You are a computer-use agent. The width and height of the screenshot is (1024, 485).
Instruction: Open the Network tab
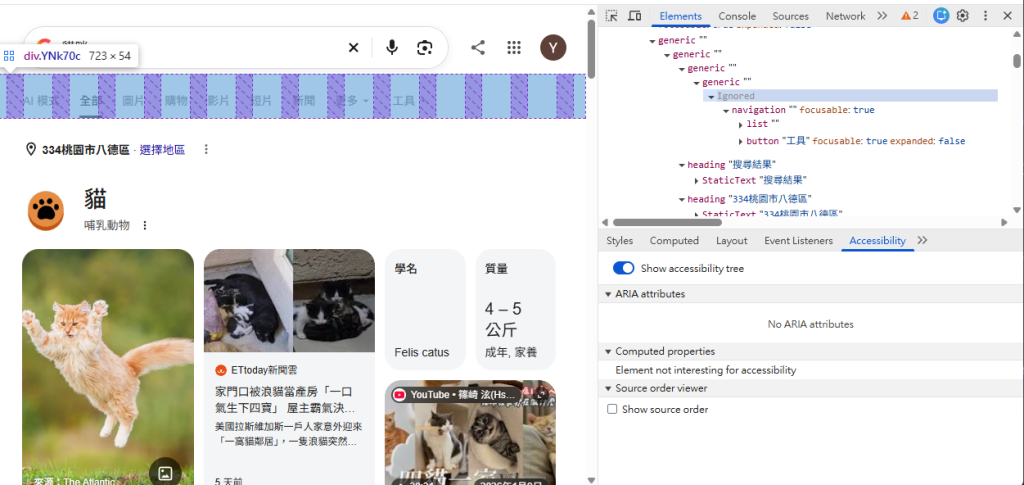845,16
